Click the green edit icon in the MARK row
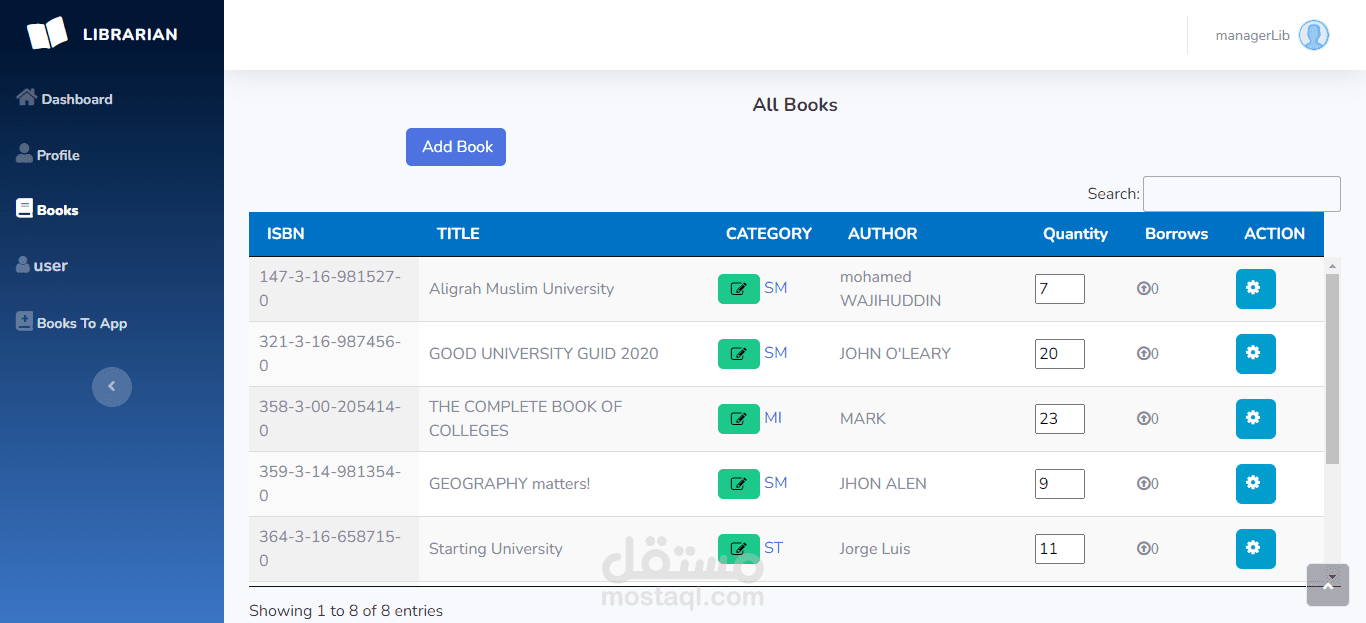 coord(739,419)
